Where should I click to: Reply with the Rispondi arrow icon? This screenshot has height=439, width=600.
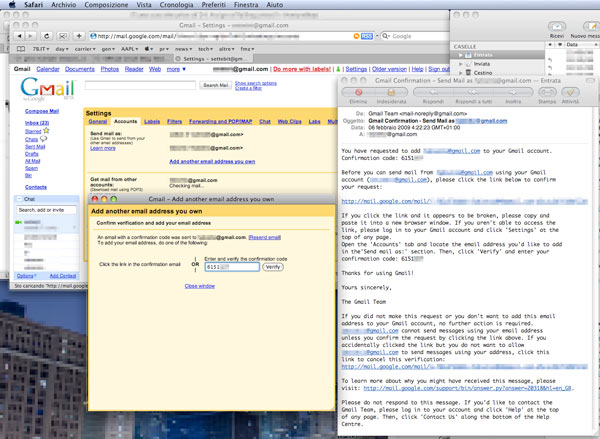click(x=433, y=92)
